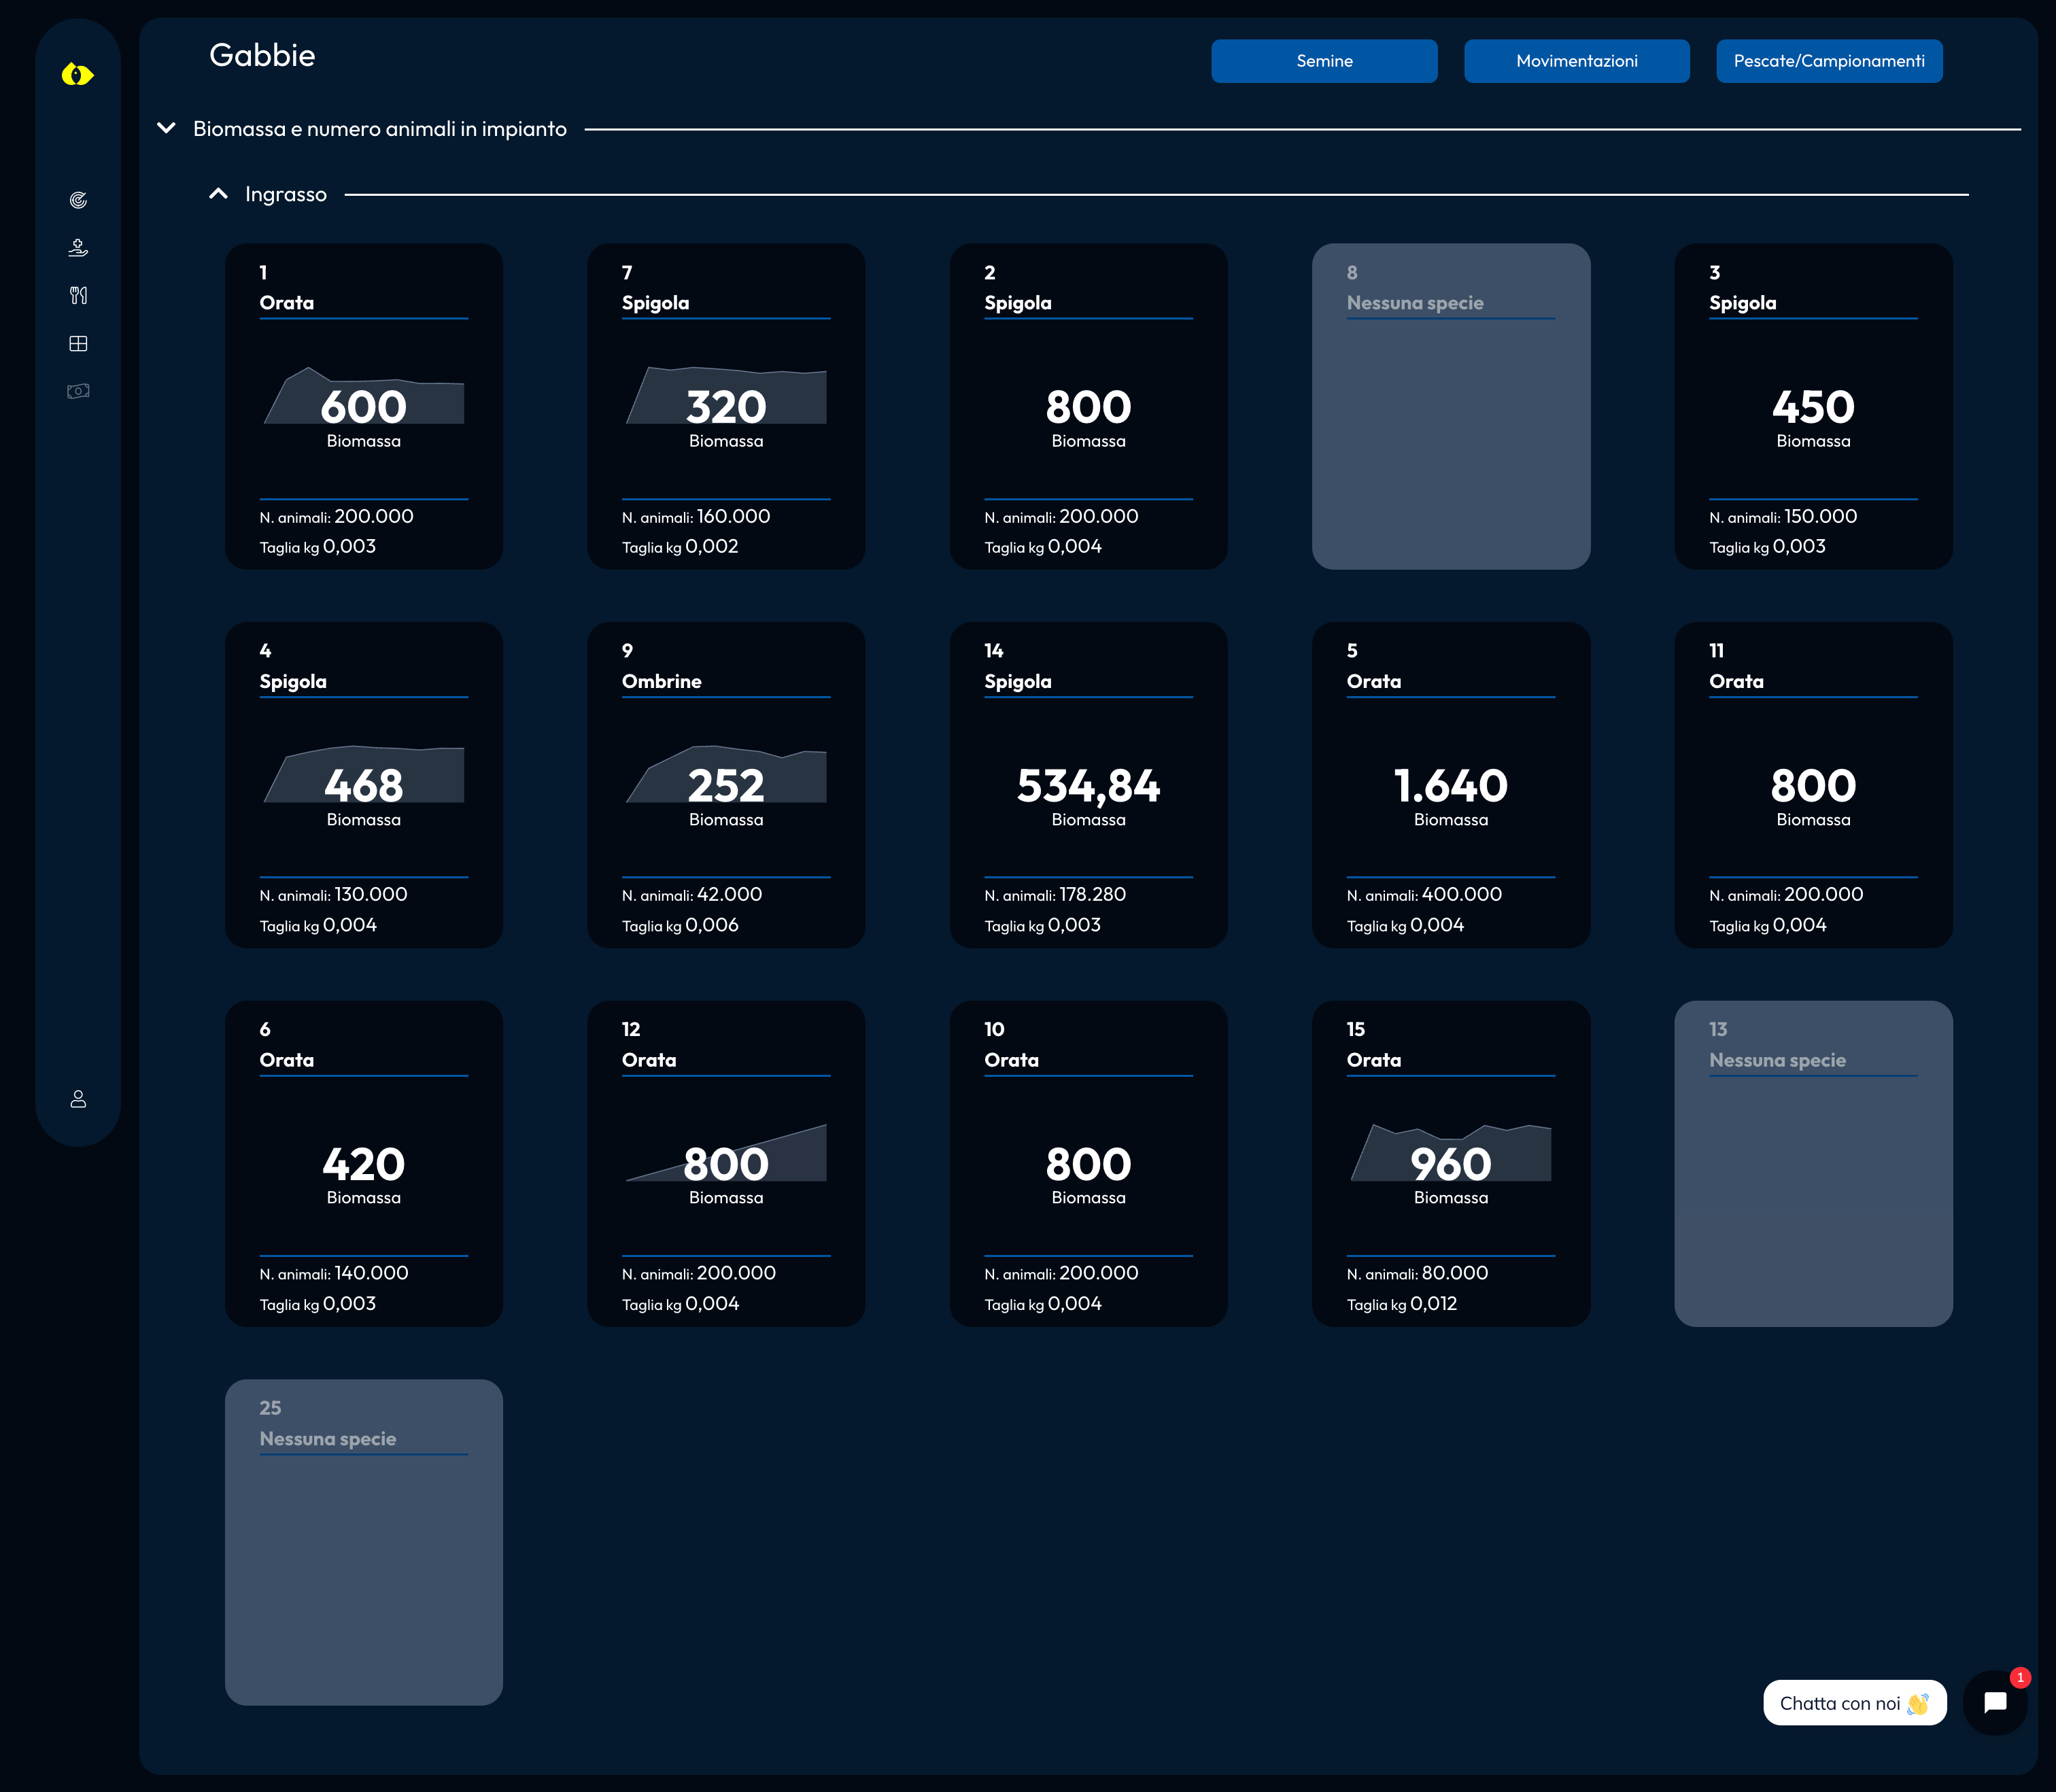Open cage 1 Orata card
The width and height of the screenshot is (2056, 1792).
[x=364, y=406]
